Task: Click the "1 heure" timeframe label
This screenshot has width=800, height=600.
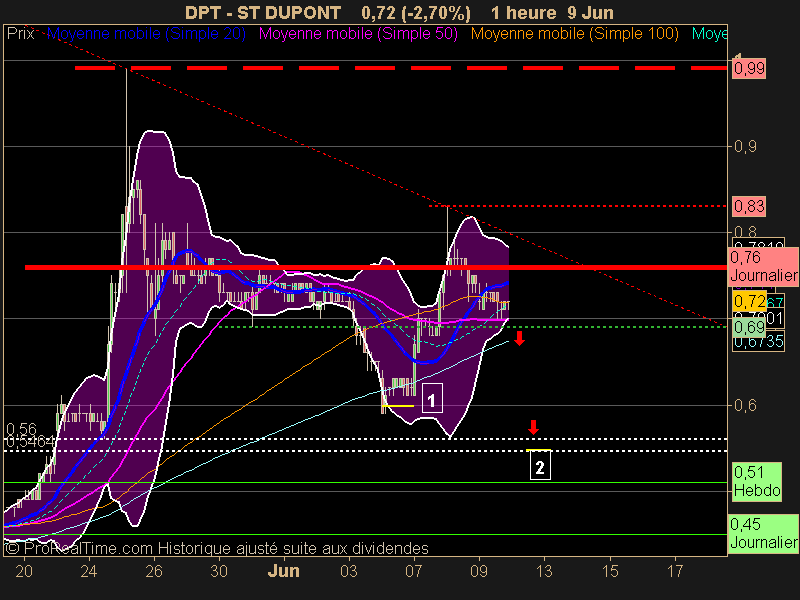Action: coord(523,13)
